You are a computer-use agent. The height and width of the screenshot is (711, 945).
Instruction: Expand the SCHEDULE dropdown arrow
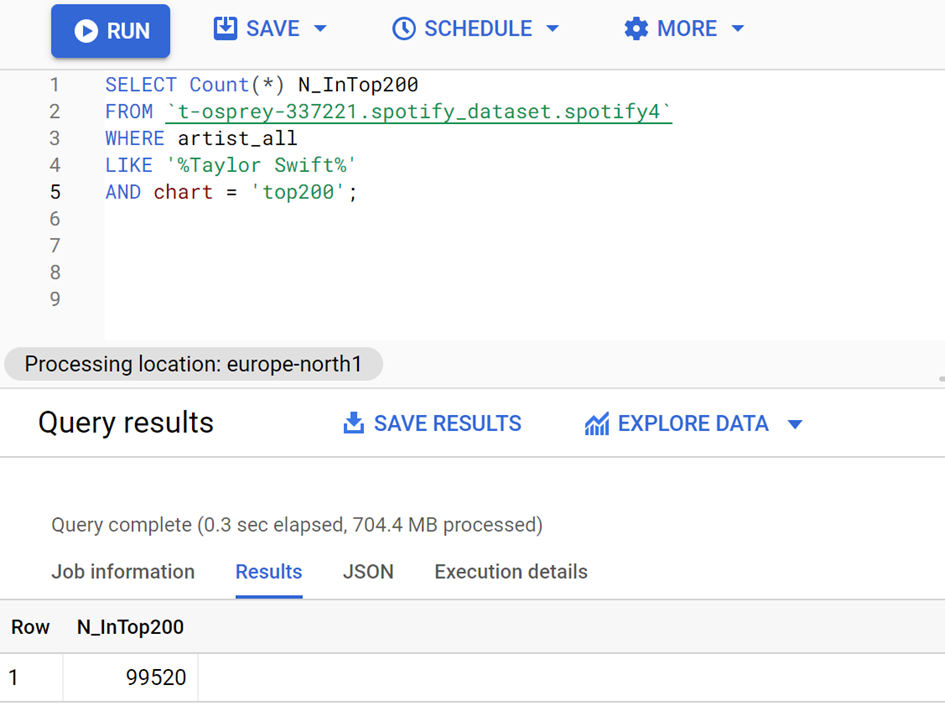552,28
